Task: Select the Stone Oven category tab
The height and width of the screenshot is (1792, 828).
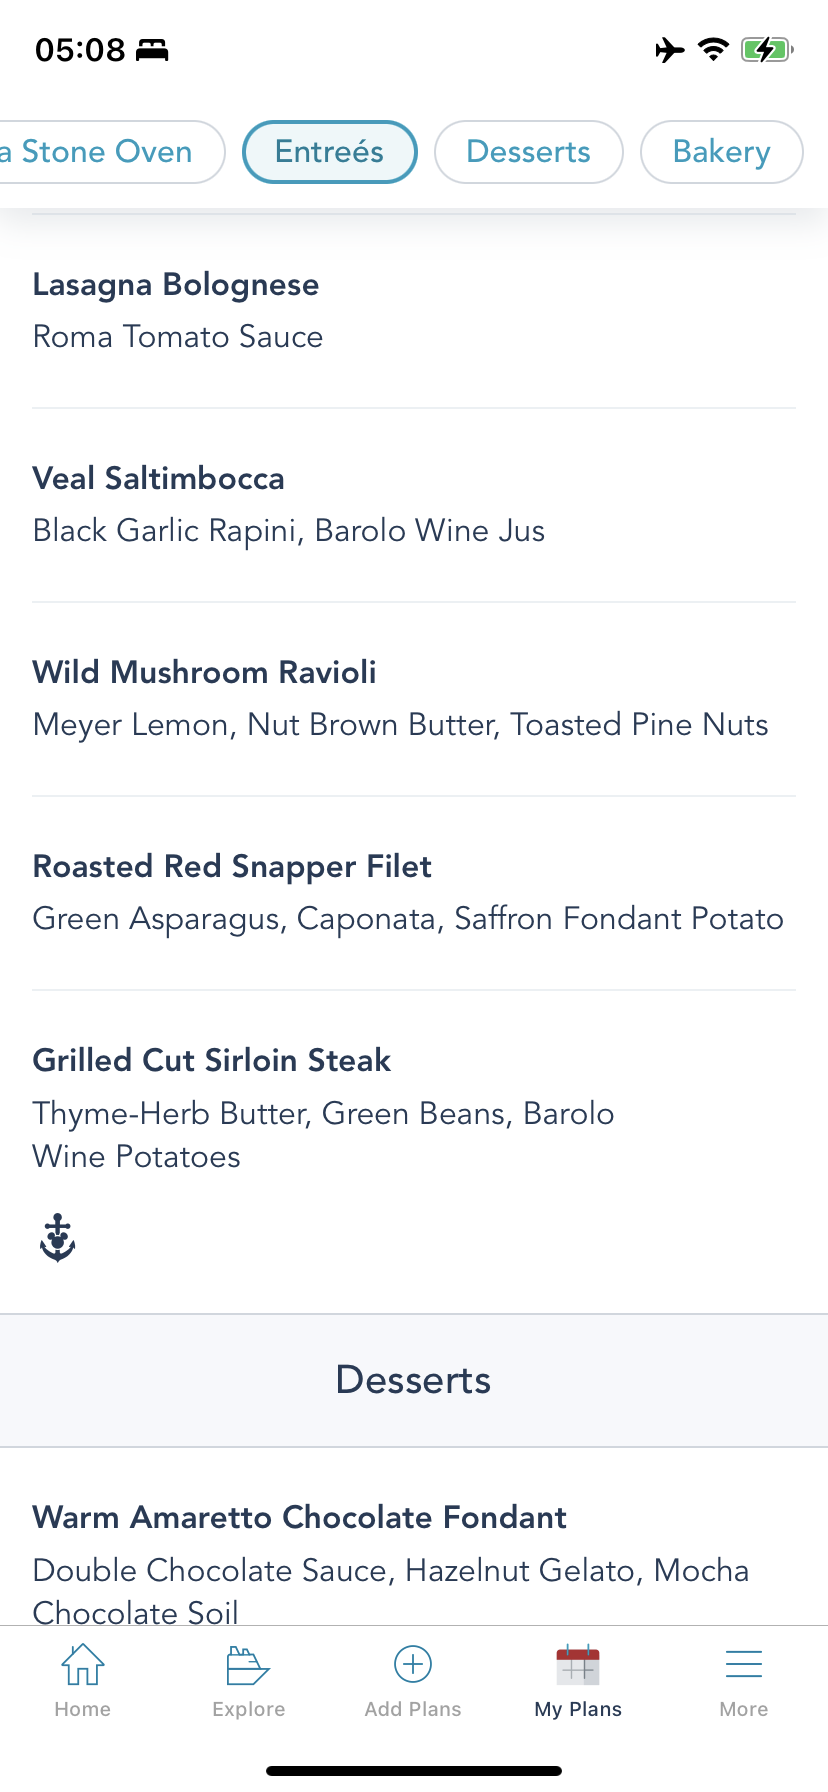Action: (x=106, y=152)
